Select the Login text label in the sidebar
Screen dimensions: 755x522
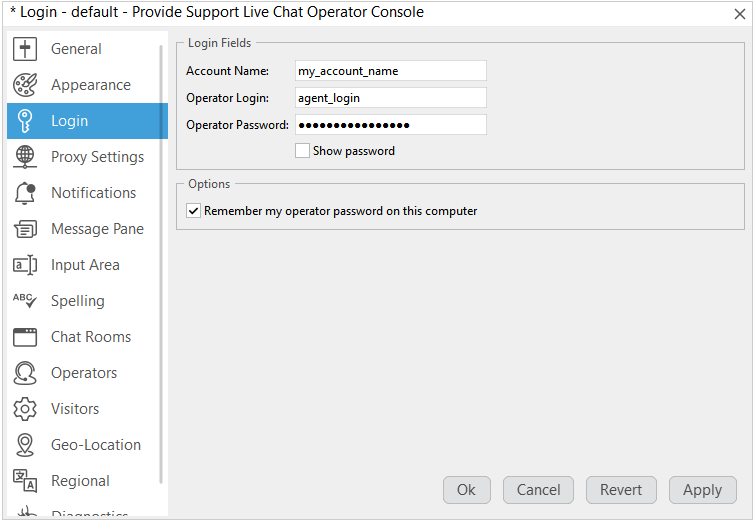click(x=70, y=121)
